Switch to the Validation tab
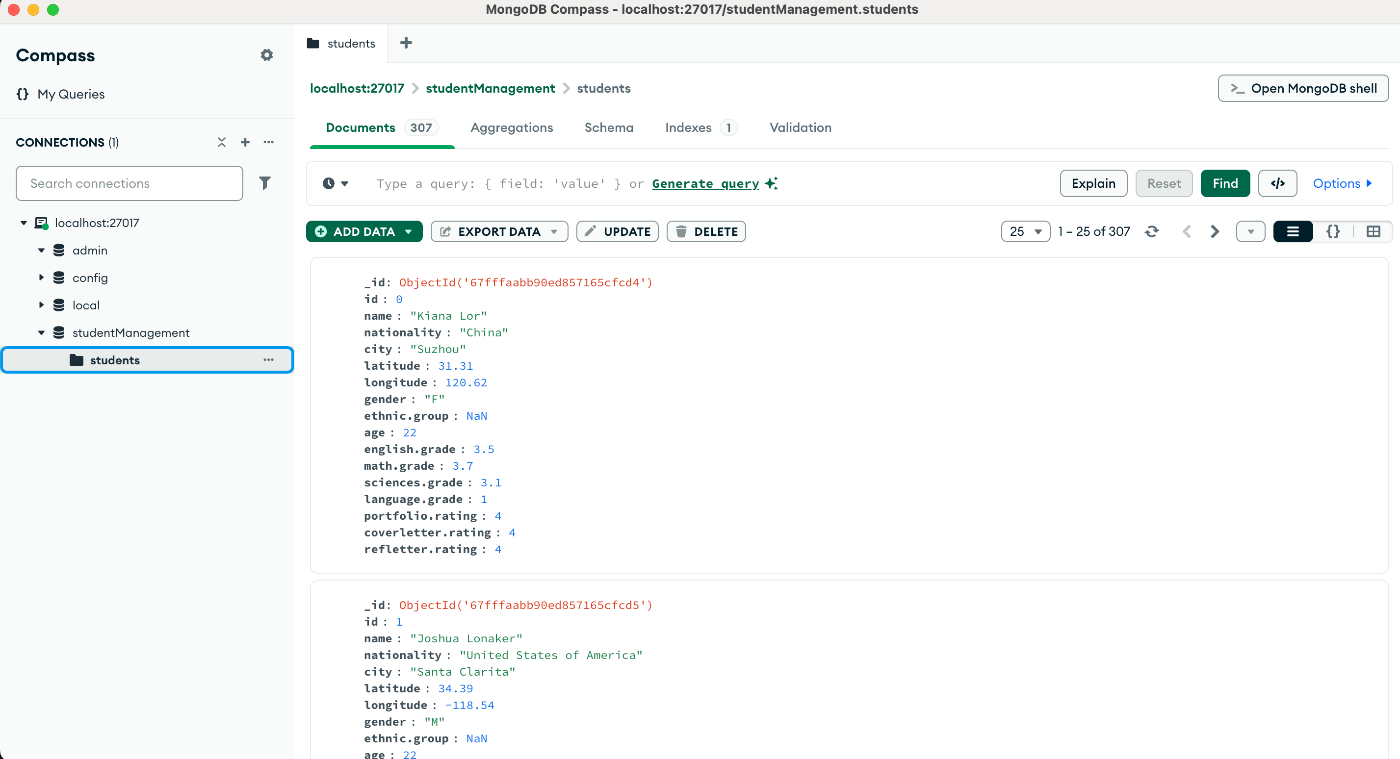 tap(800, 128)
